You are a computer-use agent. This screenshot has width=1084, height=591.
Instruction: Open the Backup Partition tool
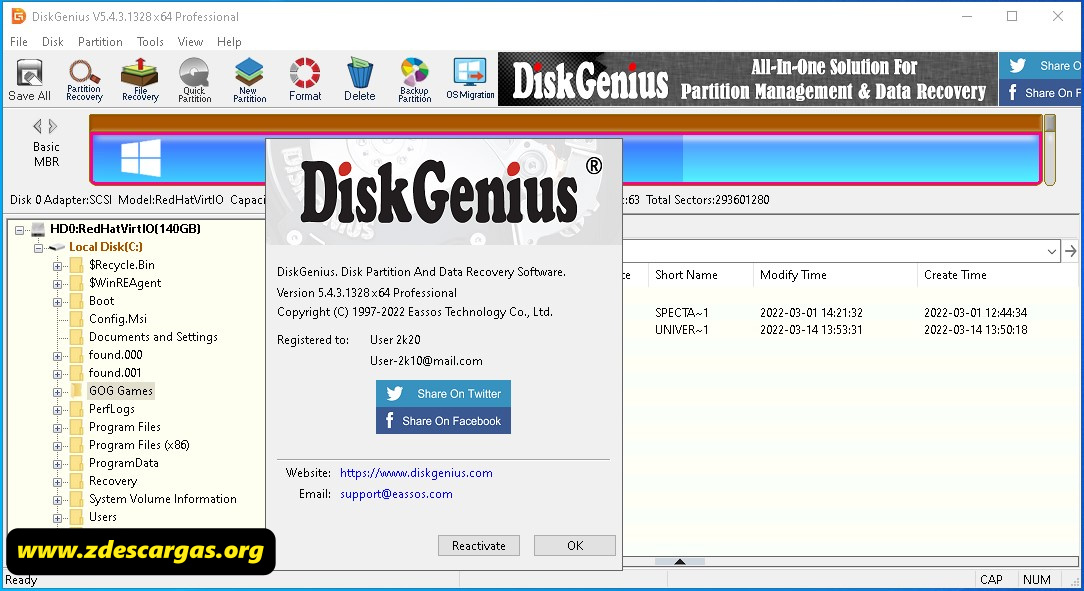click(x=415, y=79)
